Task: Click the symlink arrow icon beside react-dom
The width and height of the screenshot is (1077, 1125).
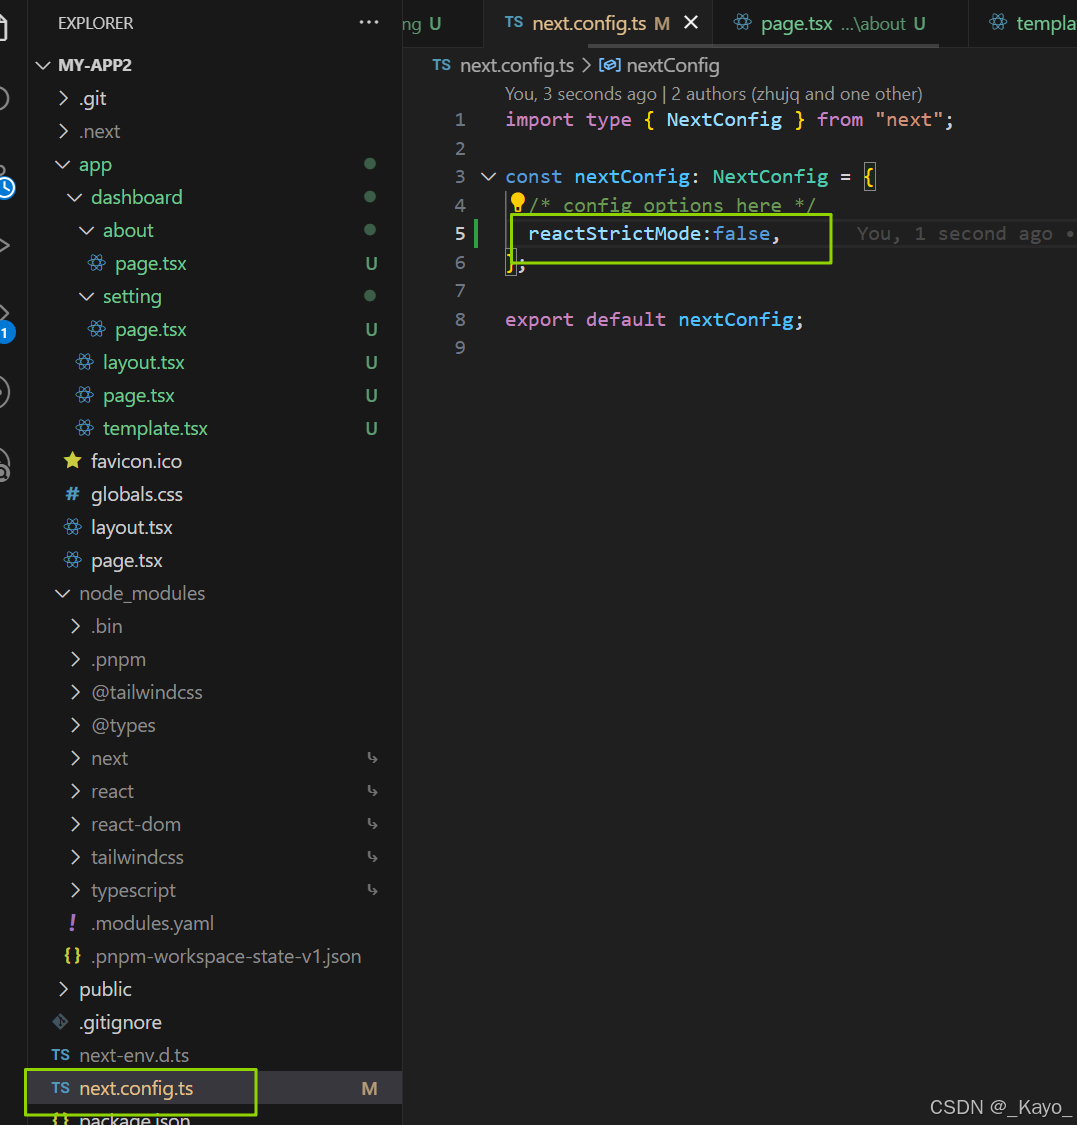Action: click(x=372, y=824)
